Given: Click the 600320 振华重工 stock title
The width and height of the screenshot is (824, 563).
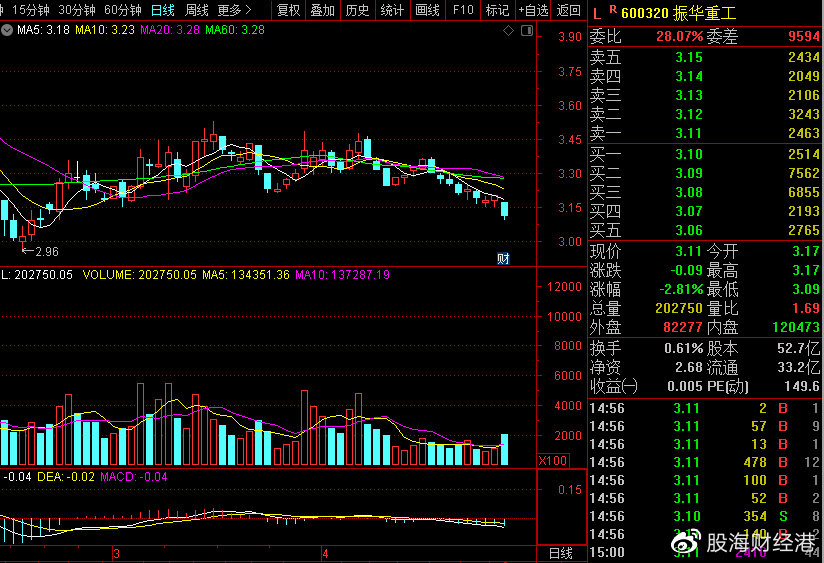Looking at the screenshot, I should pos(678,13).
